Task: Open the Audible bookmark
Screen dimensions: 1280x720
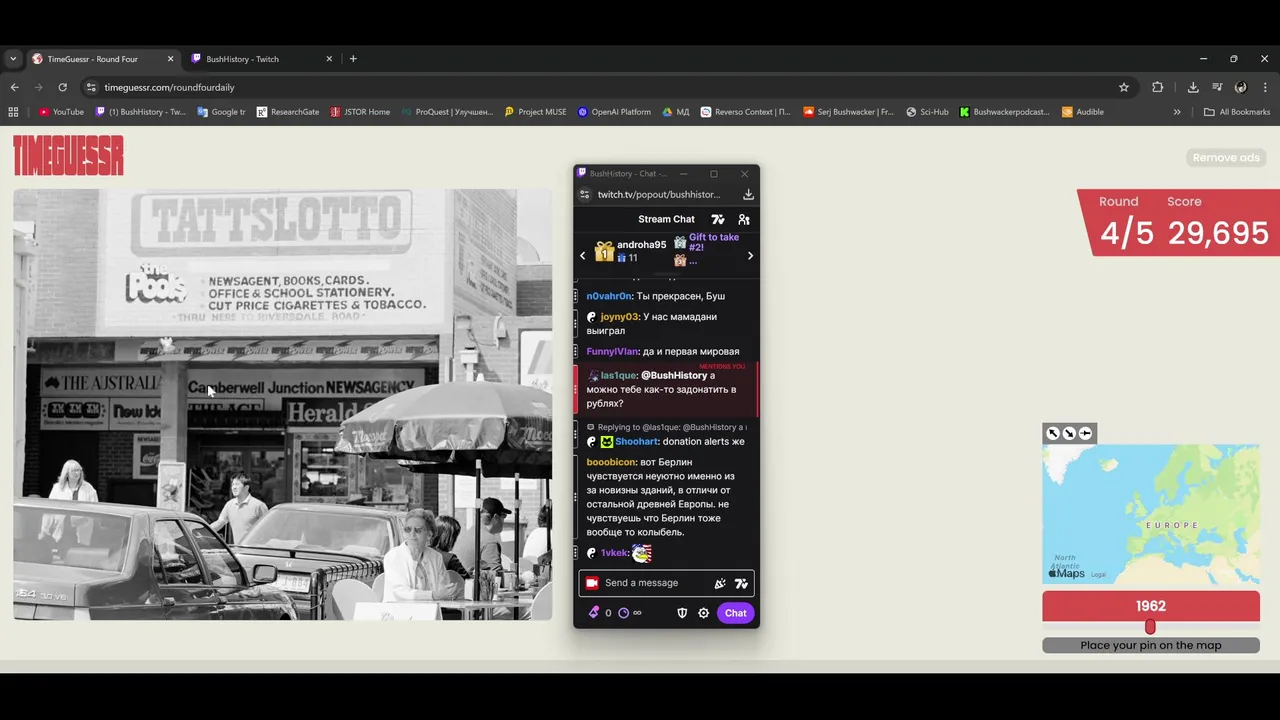Action: pyautogui.click(x=1083, y=112)
